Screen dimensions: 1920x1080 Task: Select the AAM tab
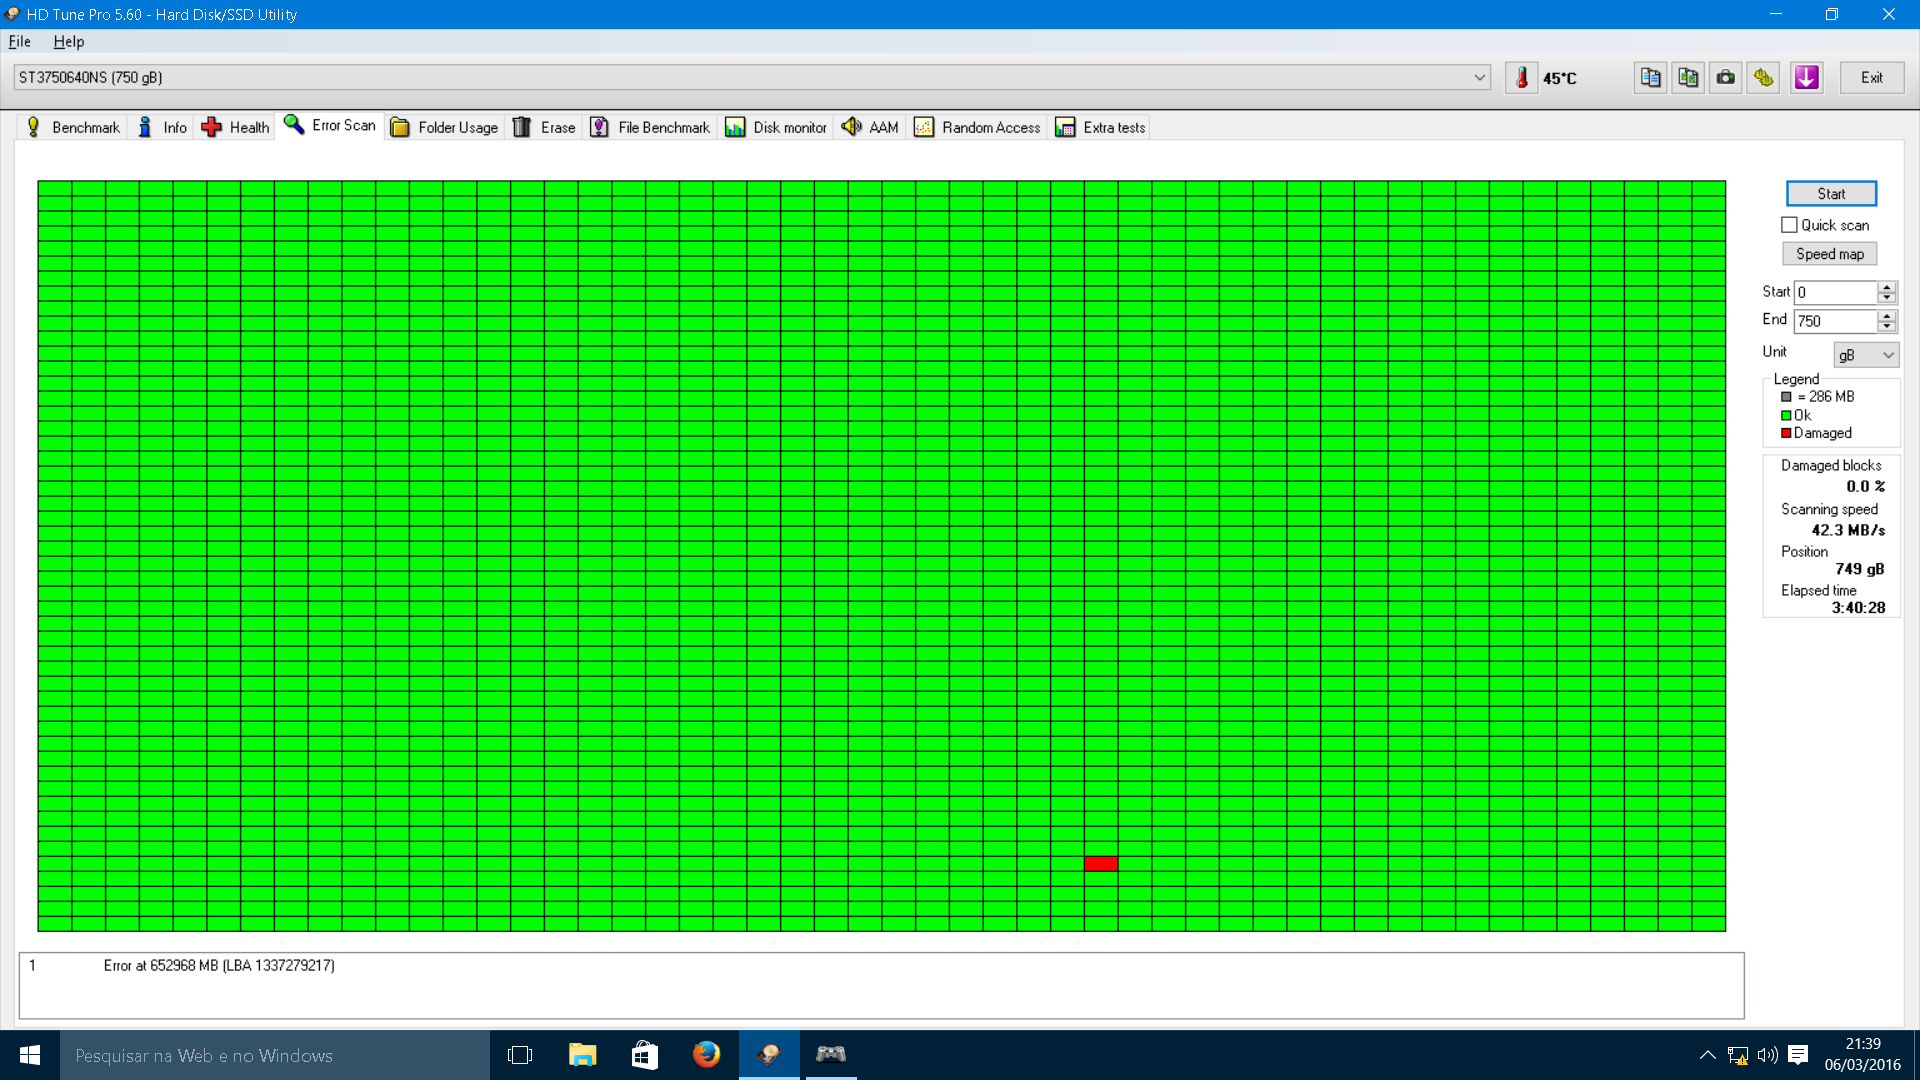[871, 127]
